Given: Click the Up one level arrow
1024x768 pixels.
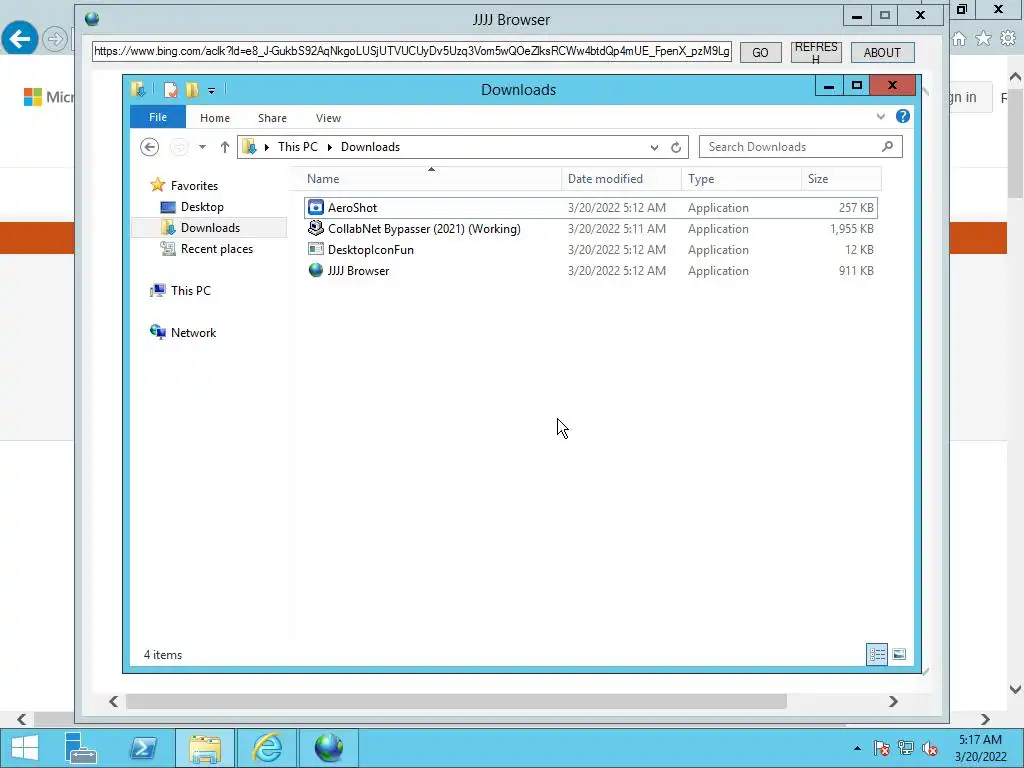Looking at the screenshot, I should tap(225, 147).
